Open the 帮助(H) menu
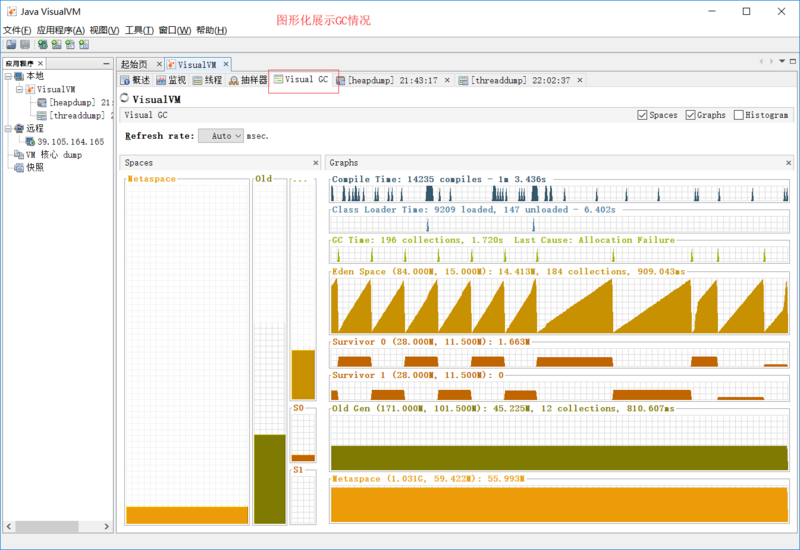Screen dimensions: 800x550 coord(211,31)
